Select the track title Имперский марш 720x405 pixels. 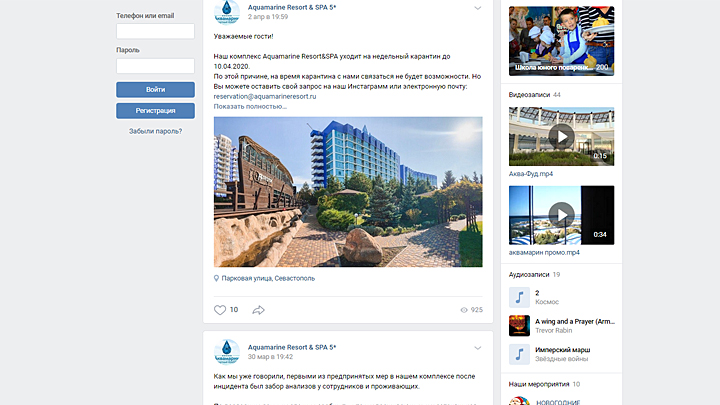[562, 350]
